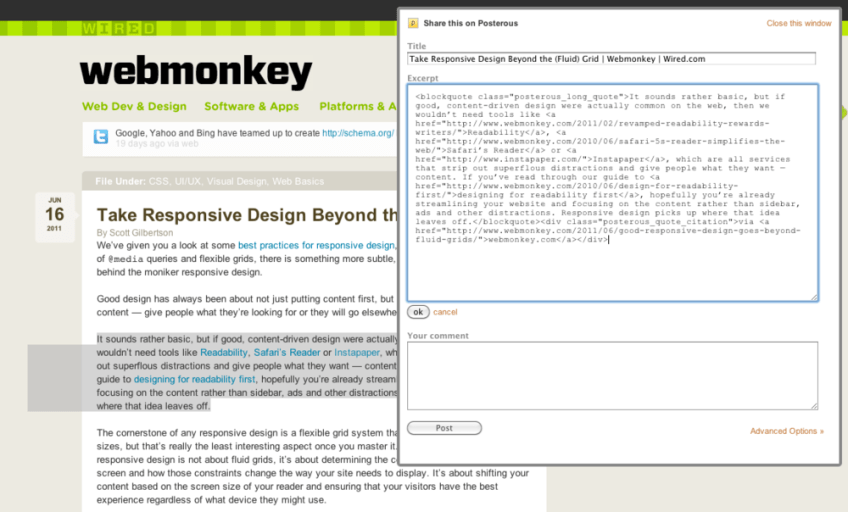Click the Twitter bird icon
Screen dimensions: 848x512
[100, 137]
